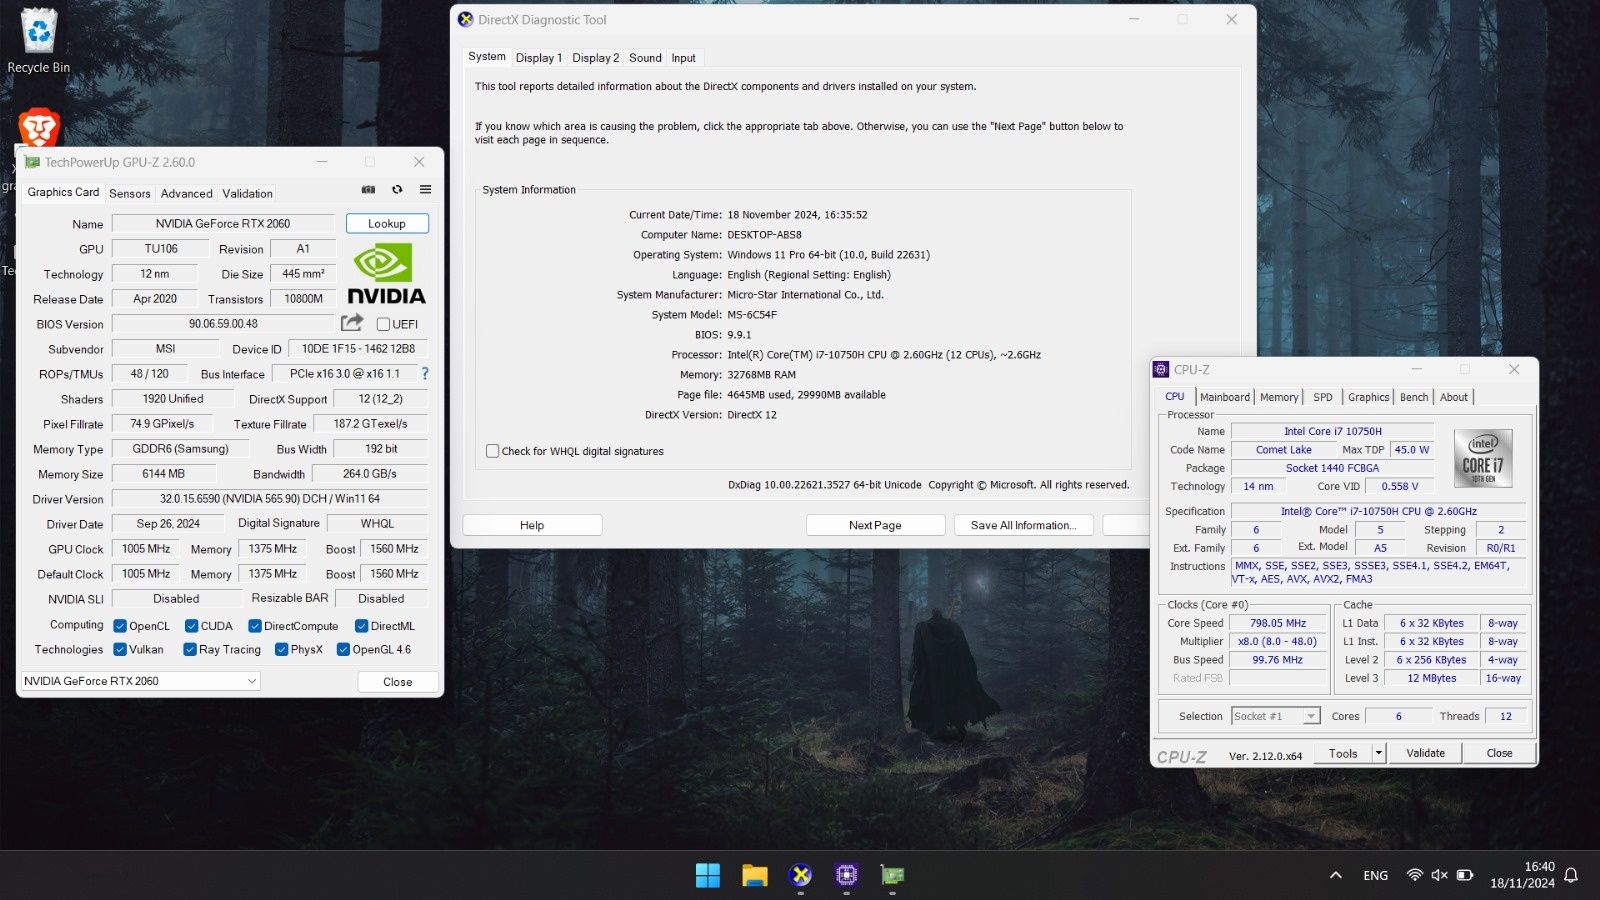The image size is (1600, 900).
Task: Click the GPU-Z refresh icon
Action: click(397, 189)
